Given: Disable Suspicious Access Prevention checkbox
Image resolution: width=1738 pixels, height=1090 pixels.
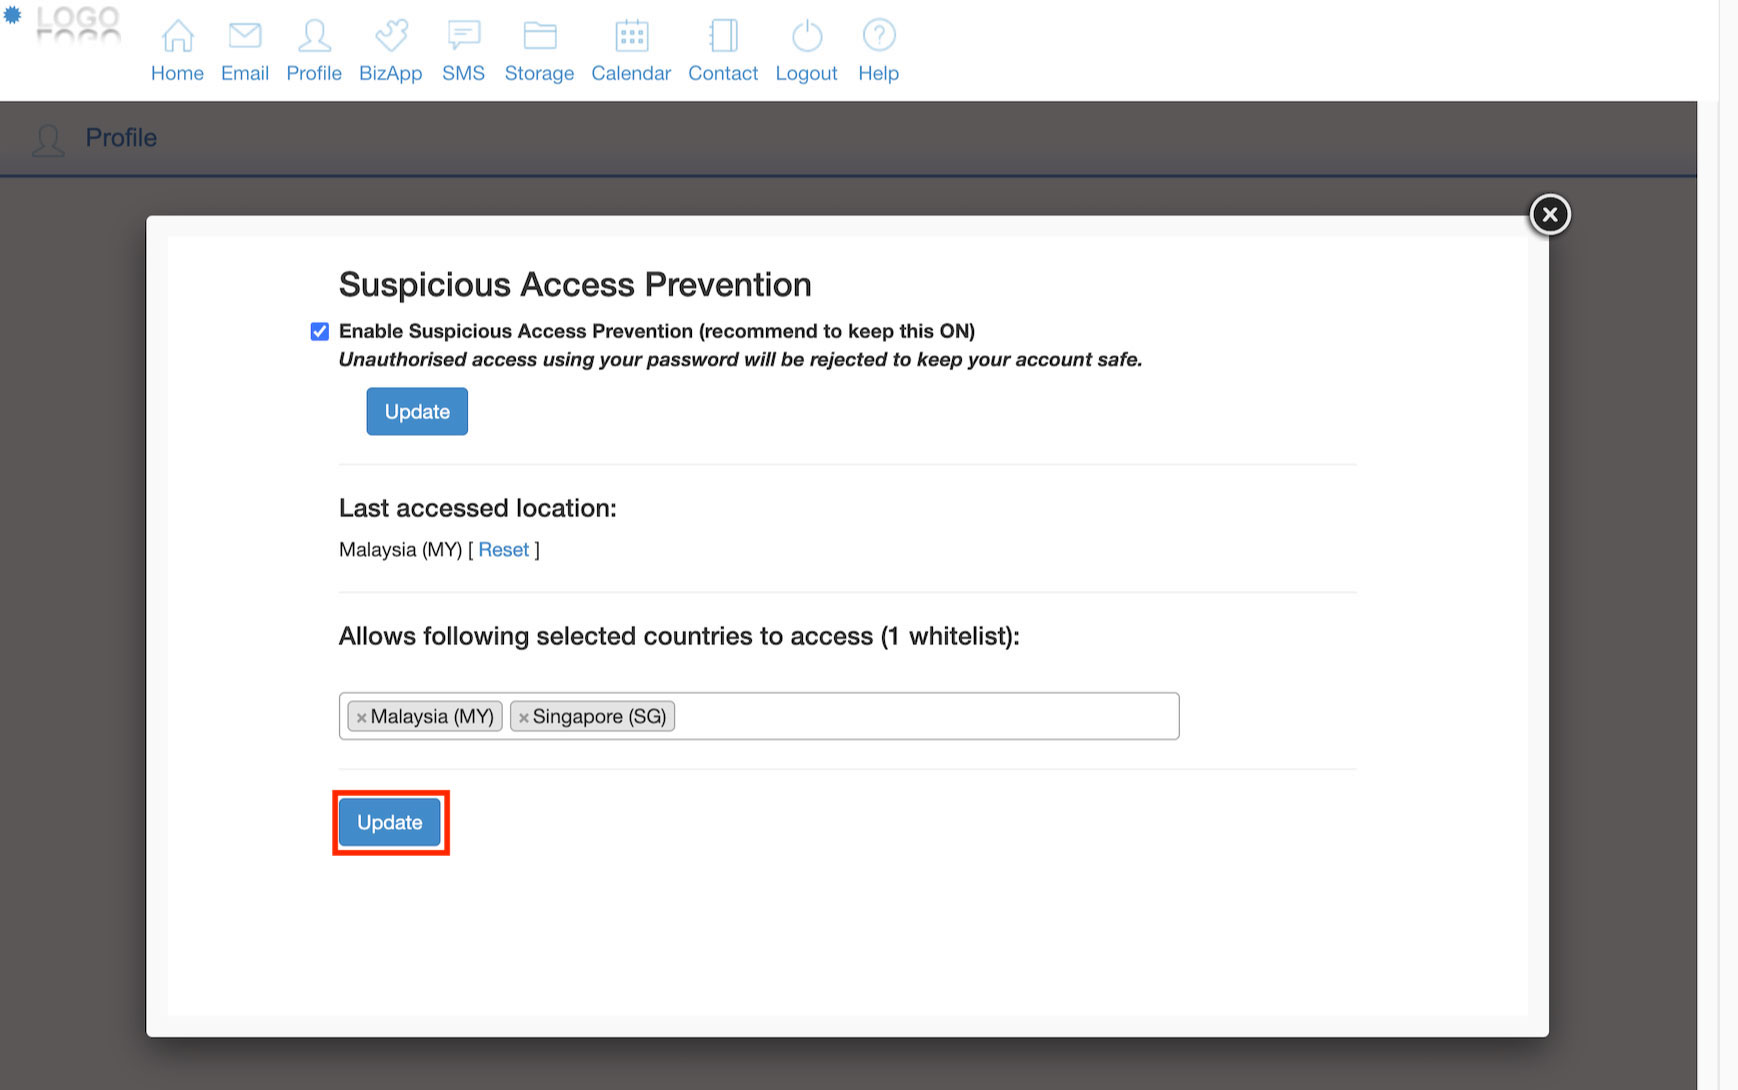Looking at the screenshot, I should 320,332.
